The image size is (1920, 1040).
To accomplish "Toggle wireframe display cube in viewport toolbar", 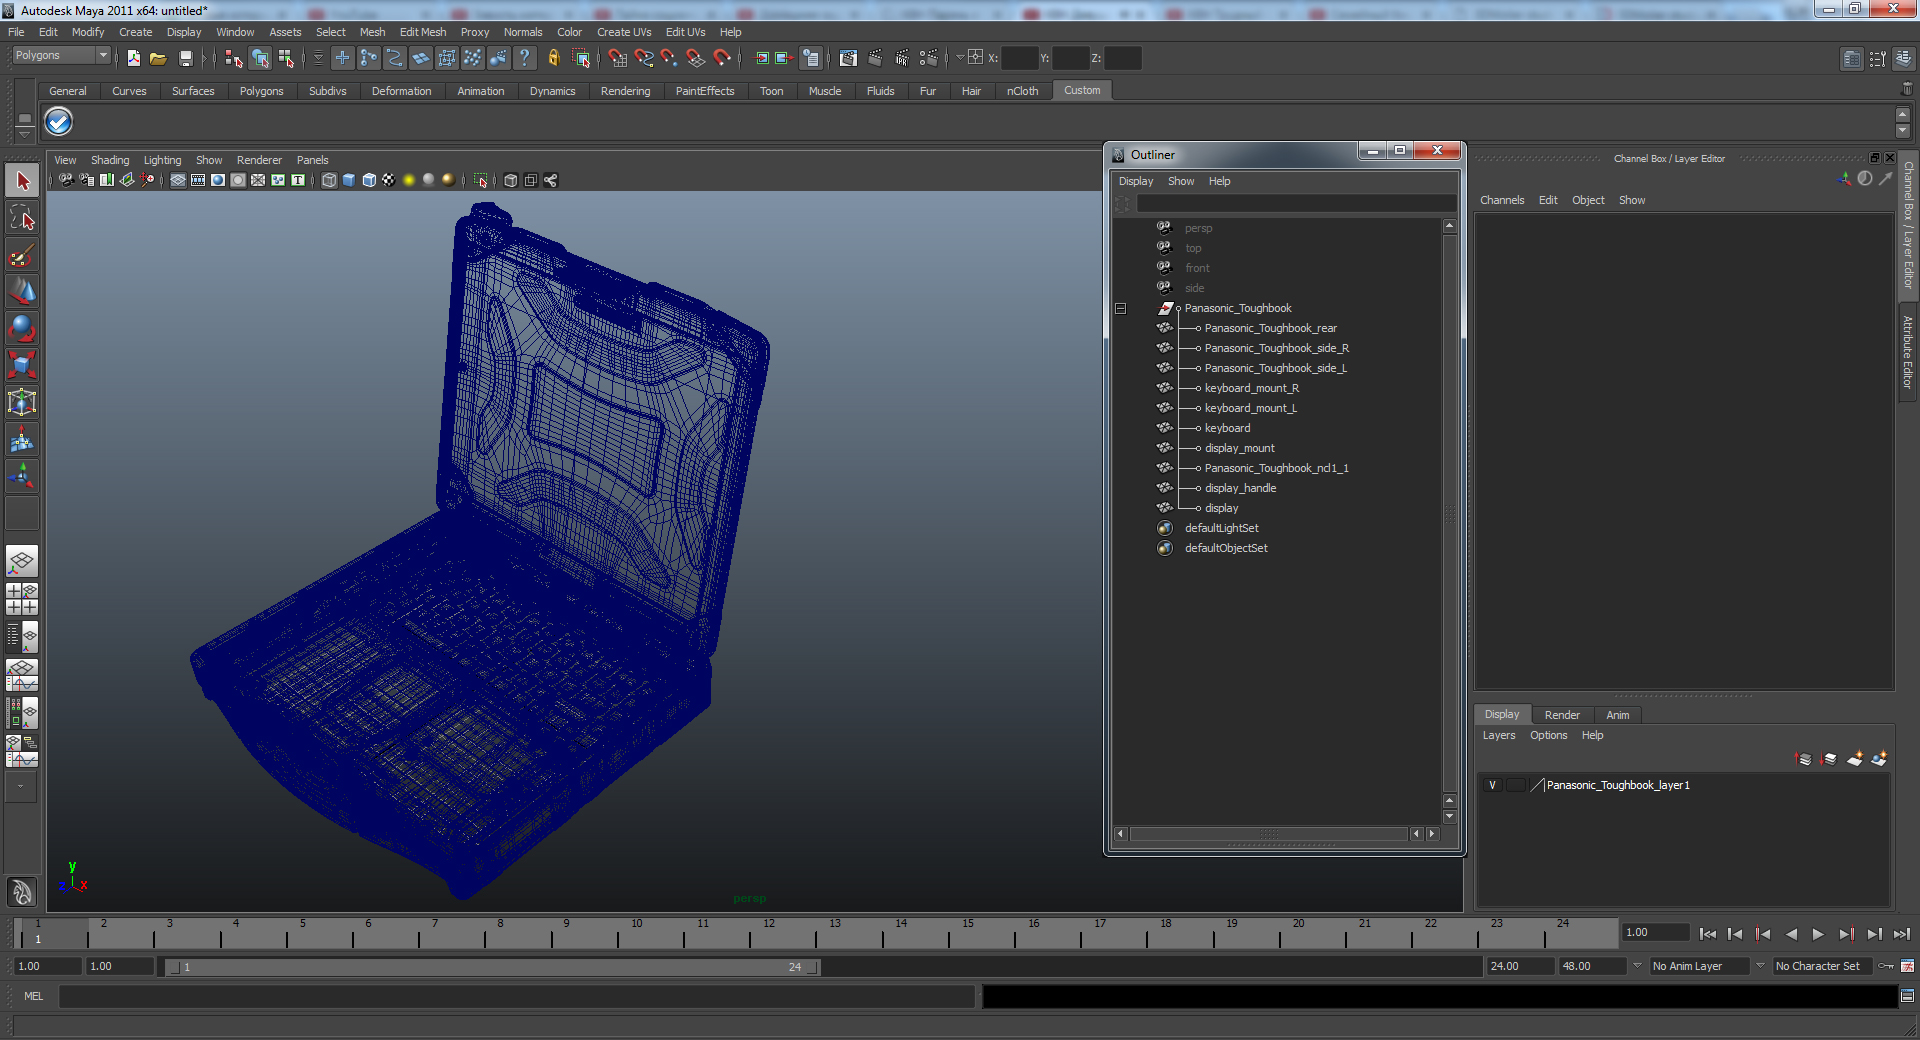I will point(329,180).
